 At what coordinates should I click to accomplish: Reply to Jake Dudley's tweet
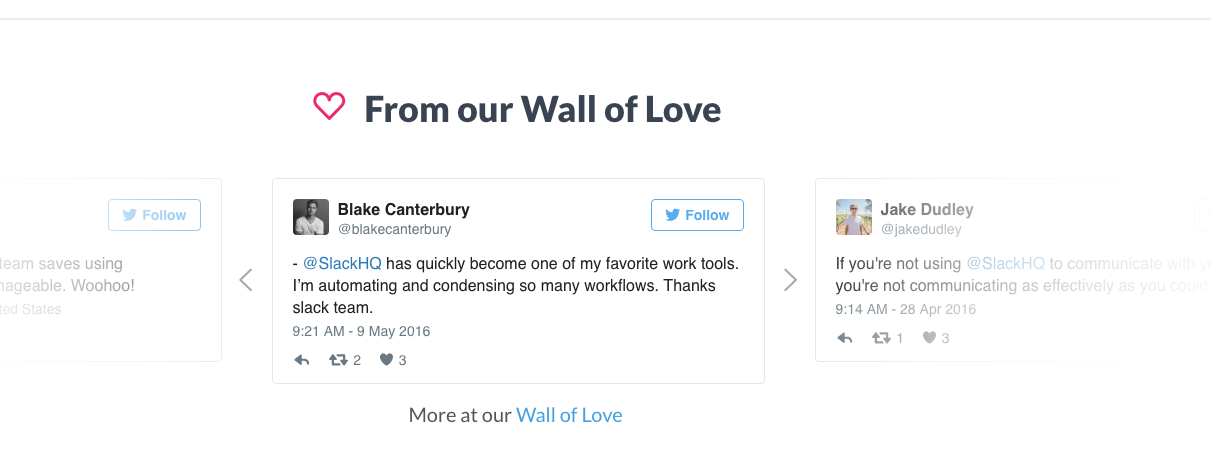point(845,338)
